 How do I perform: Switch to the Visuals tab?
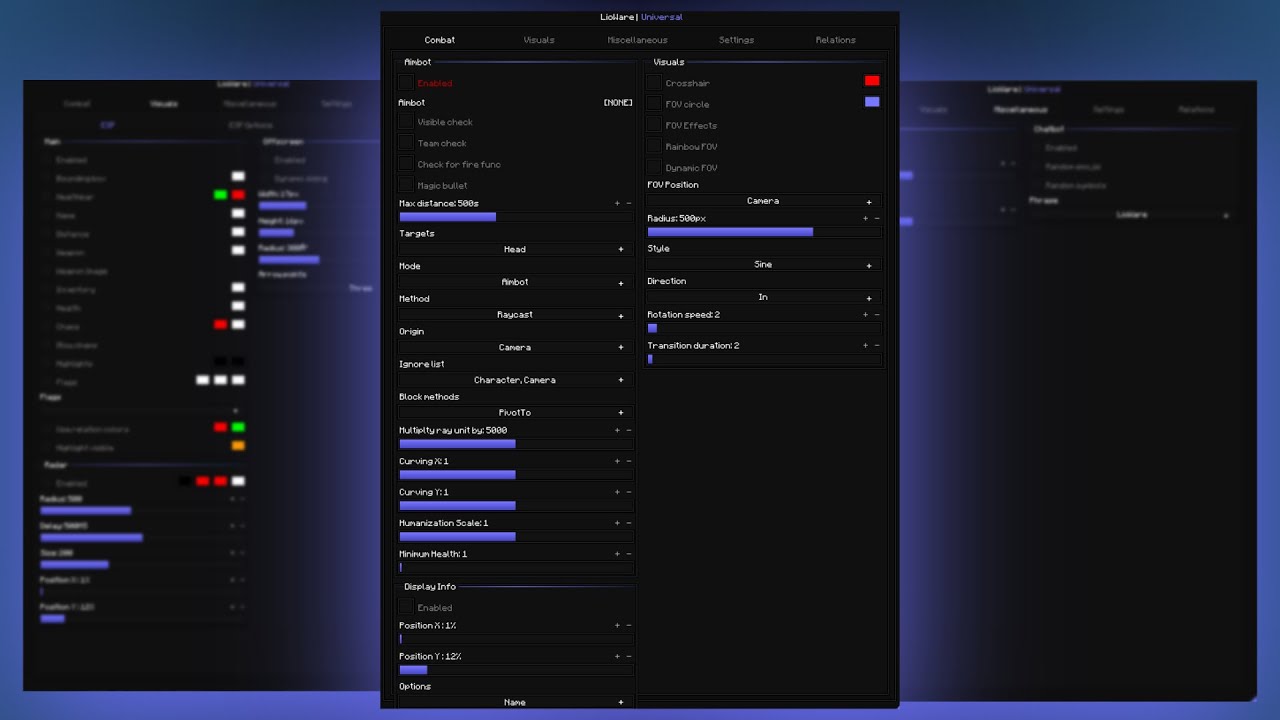[539, 40]
